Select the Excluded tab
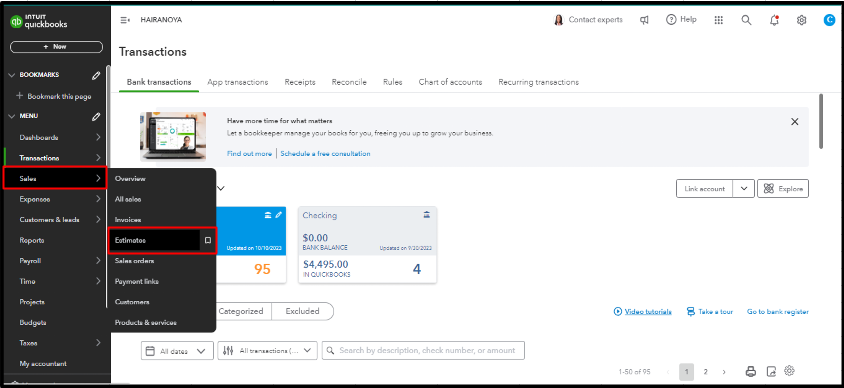The width and height of the screenshot is (844, 388). [302, 311]
